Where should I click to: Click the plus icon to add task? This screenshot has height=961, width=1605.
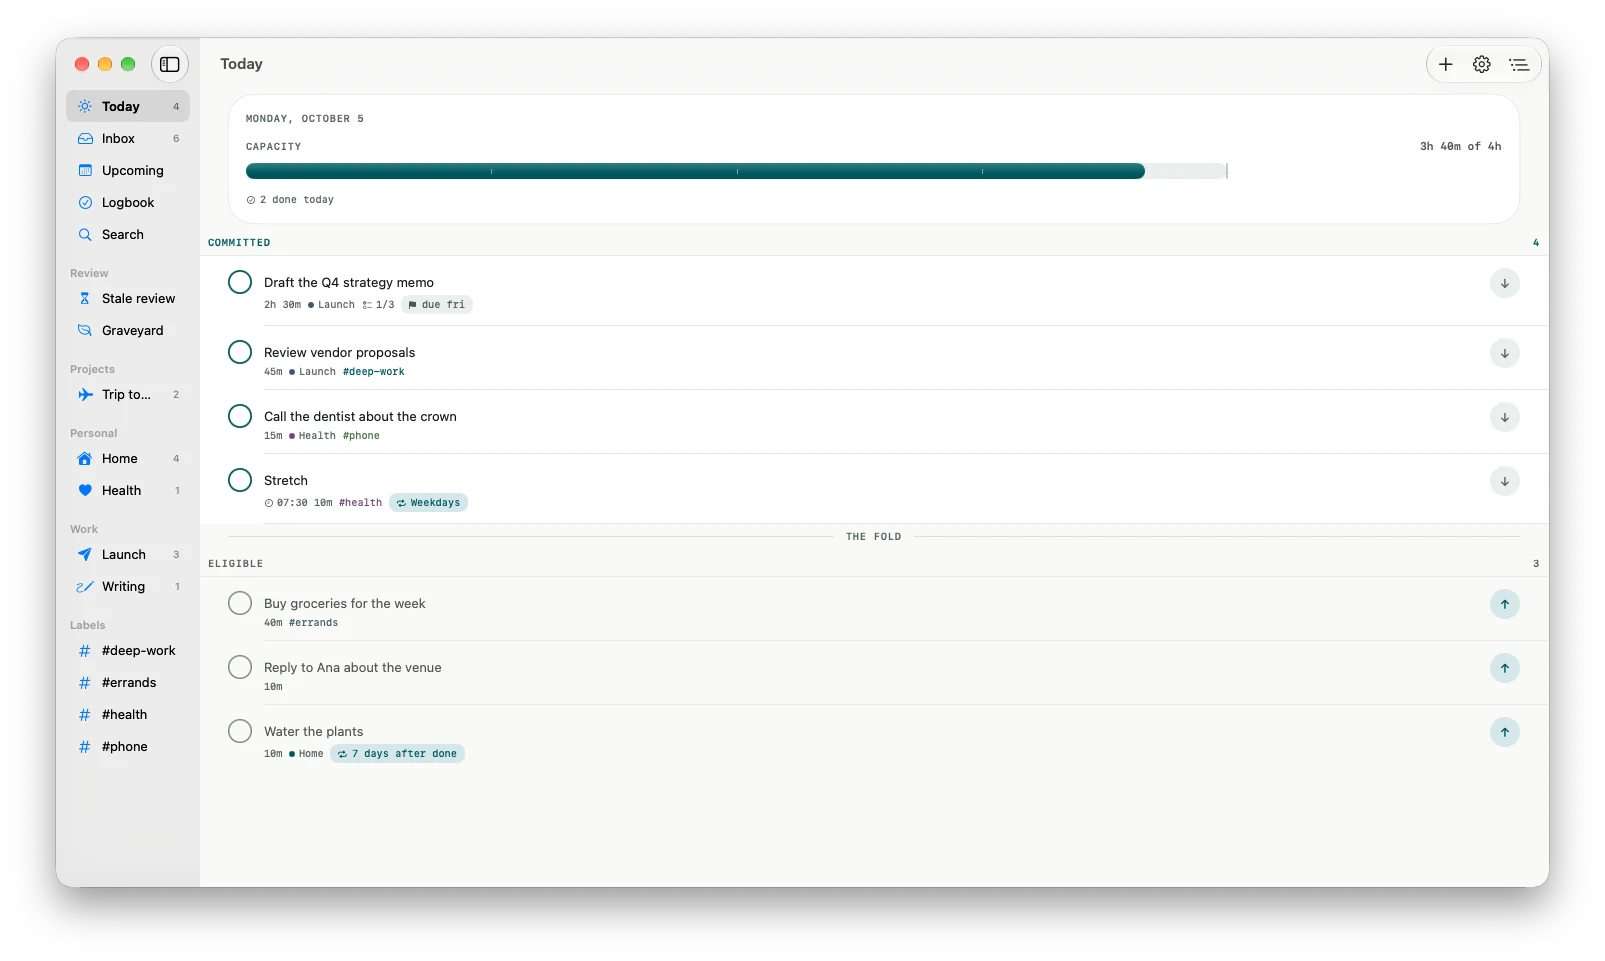click(x=1445, y=64)
